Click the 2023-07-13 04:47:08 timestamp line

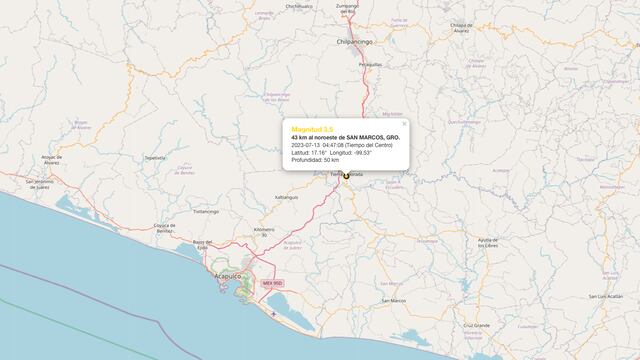pyautogui.click(x=342, y=145)
